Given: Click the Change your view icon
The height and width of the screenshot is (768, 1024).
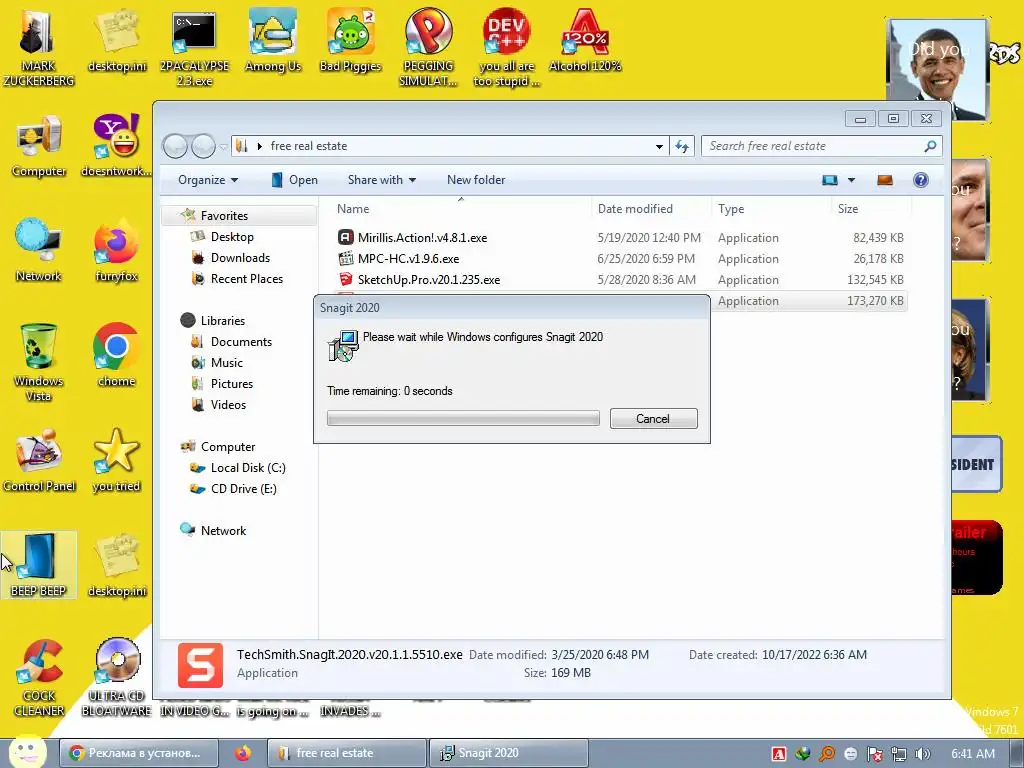Looking at the screenshot, I should click(830, 180).
